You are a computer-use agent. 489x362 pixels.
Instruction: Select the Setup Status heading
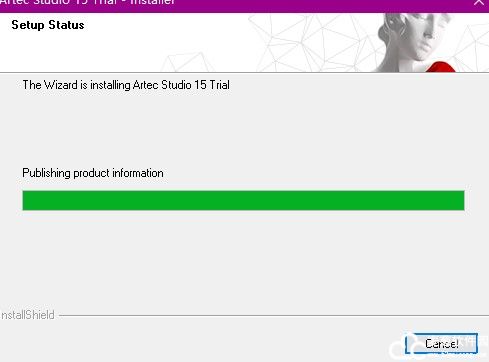tap(48, 25)
